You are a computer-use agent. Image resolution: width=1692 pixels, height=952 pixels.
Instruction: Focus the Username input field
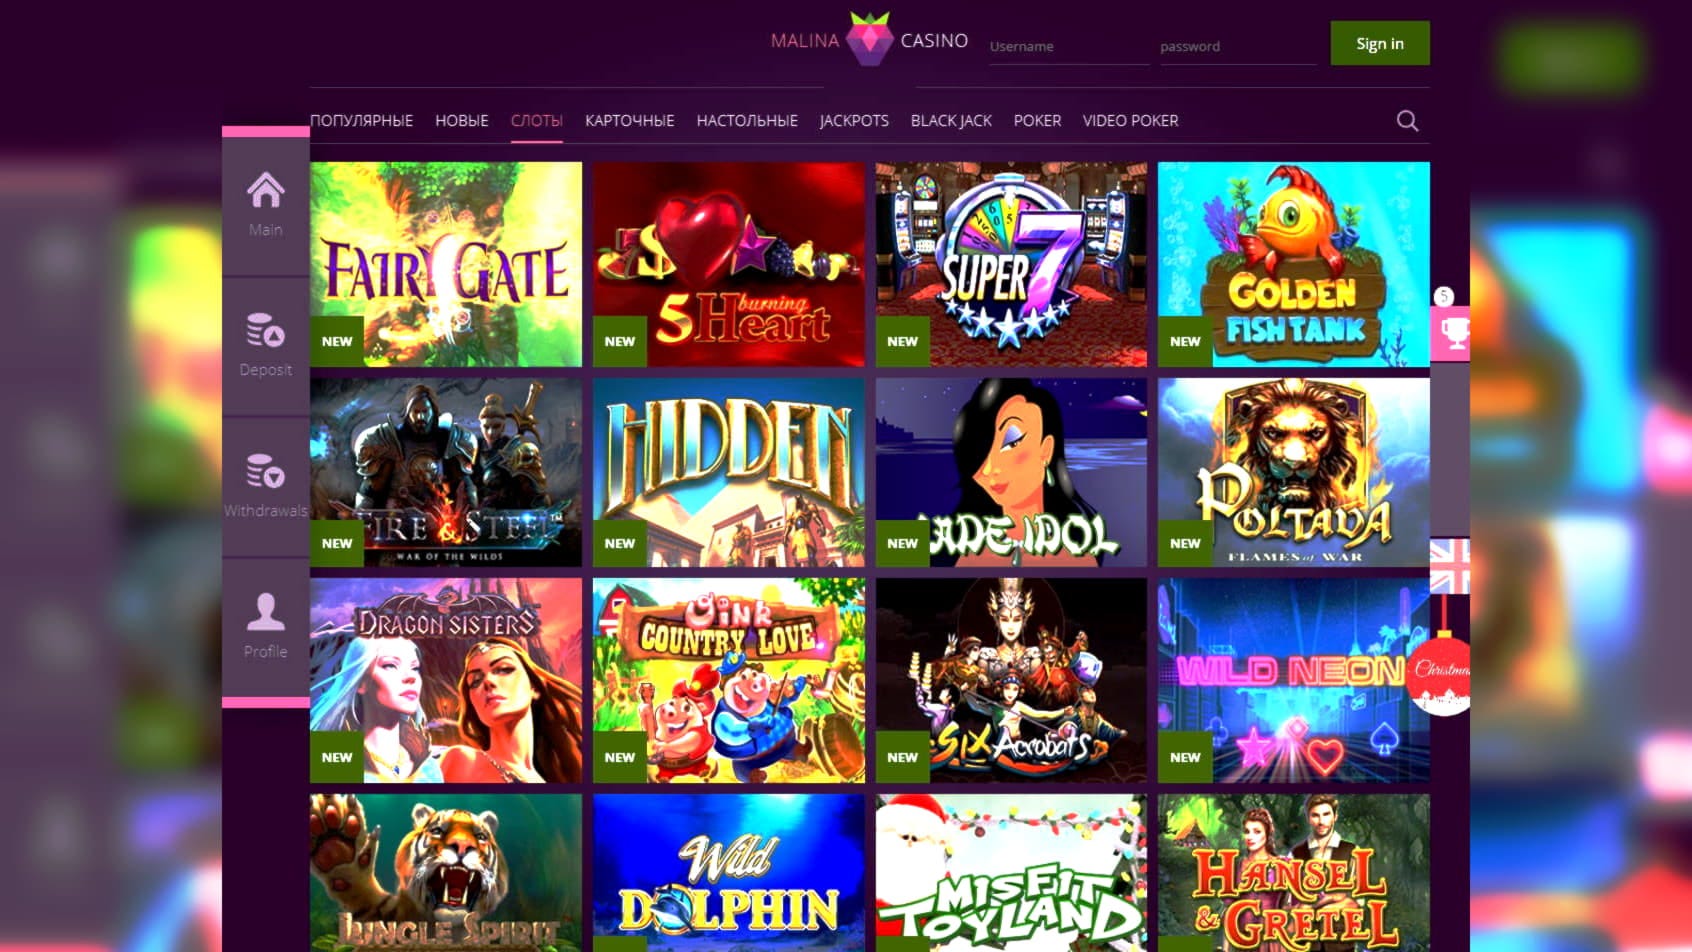[1069, 47]
